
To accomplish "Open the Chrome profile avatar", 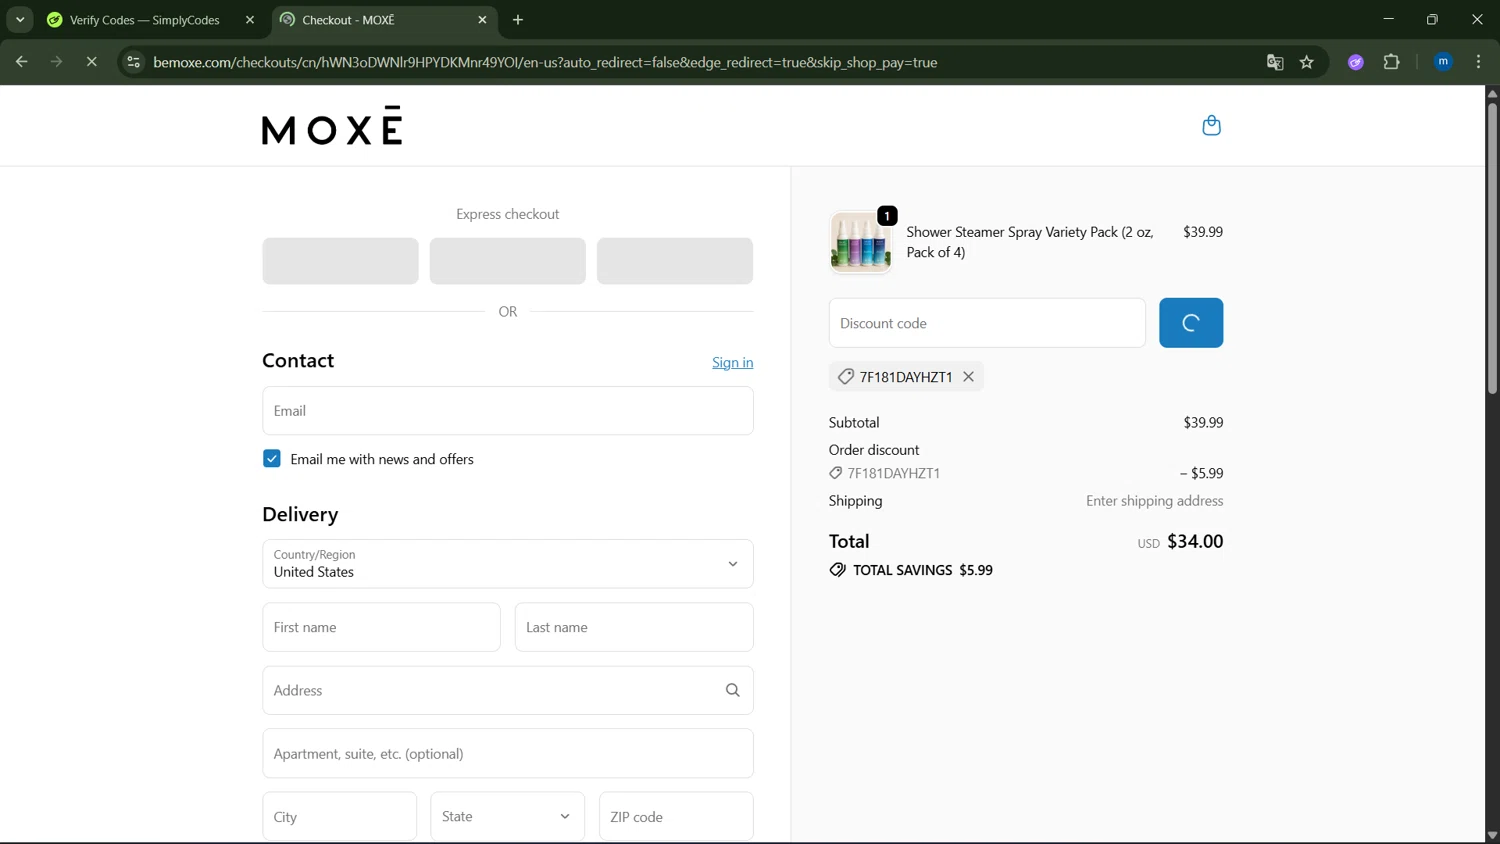I will pos(1443,62).
